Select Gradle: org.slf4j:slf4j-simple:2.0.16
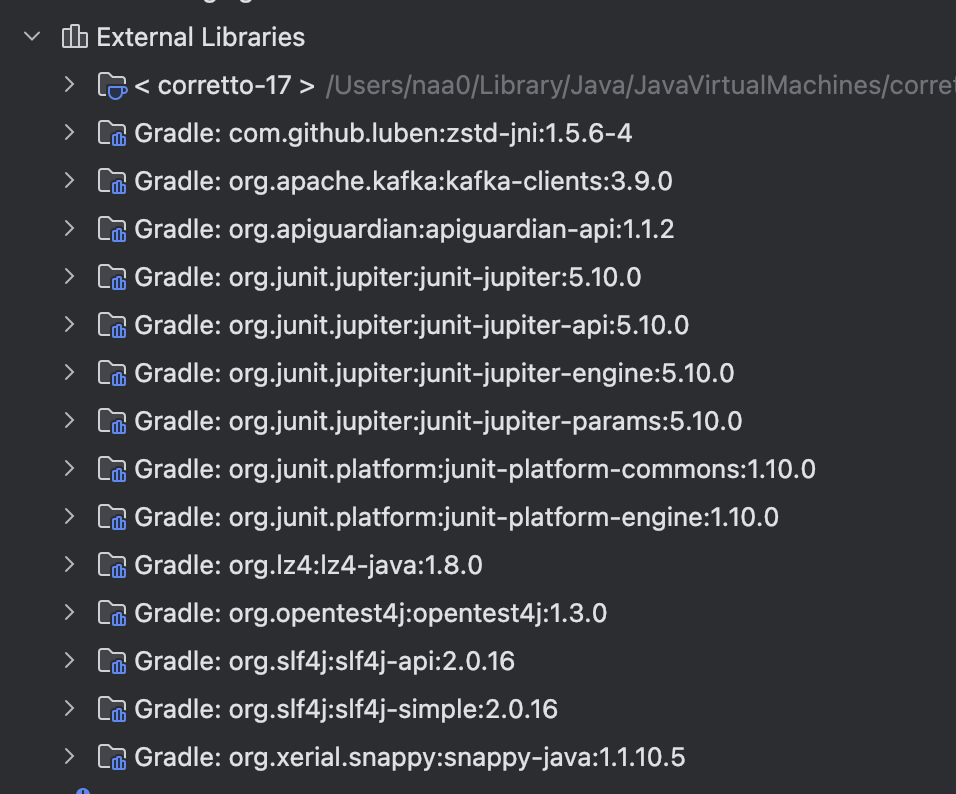Screen dimensions: 956x794 346,709
